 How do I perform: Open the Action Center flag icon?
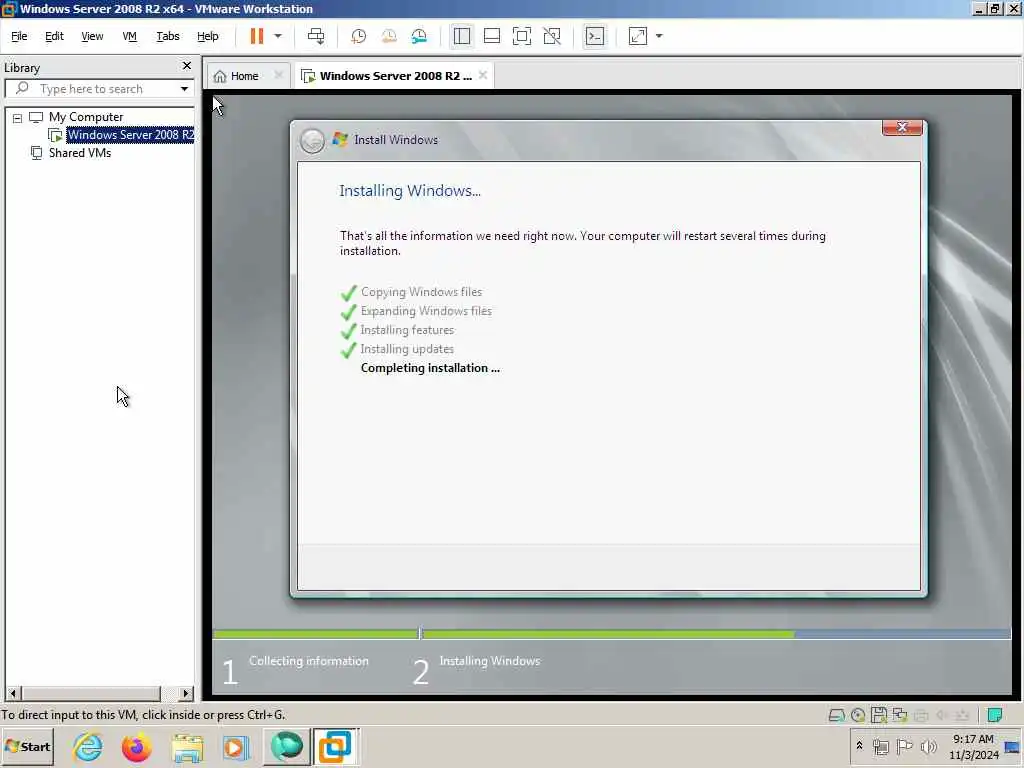904,746
